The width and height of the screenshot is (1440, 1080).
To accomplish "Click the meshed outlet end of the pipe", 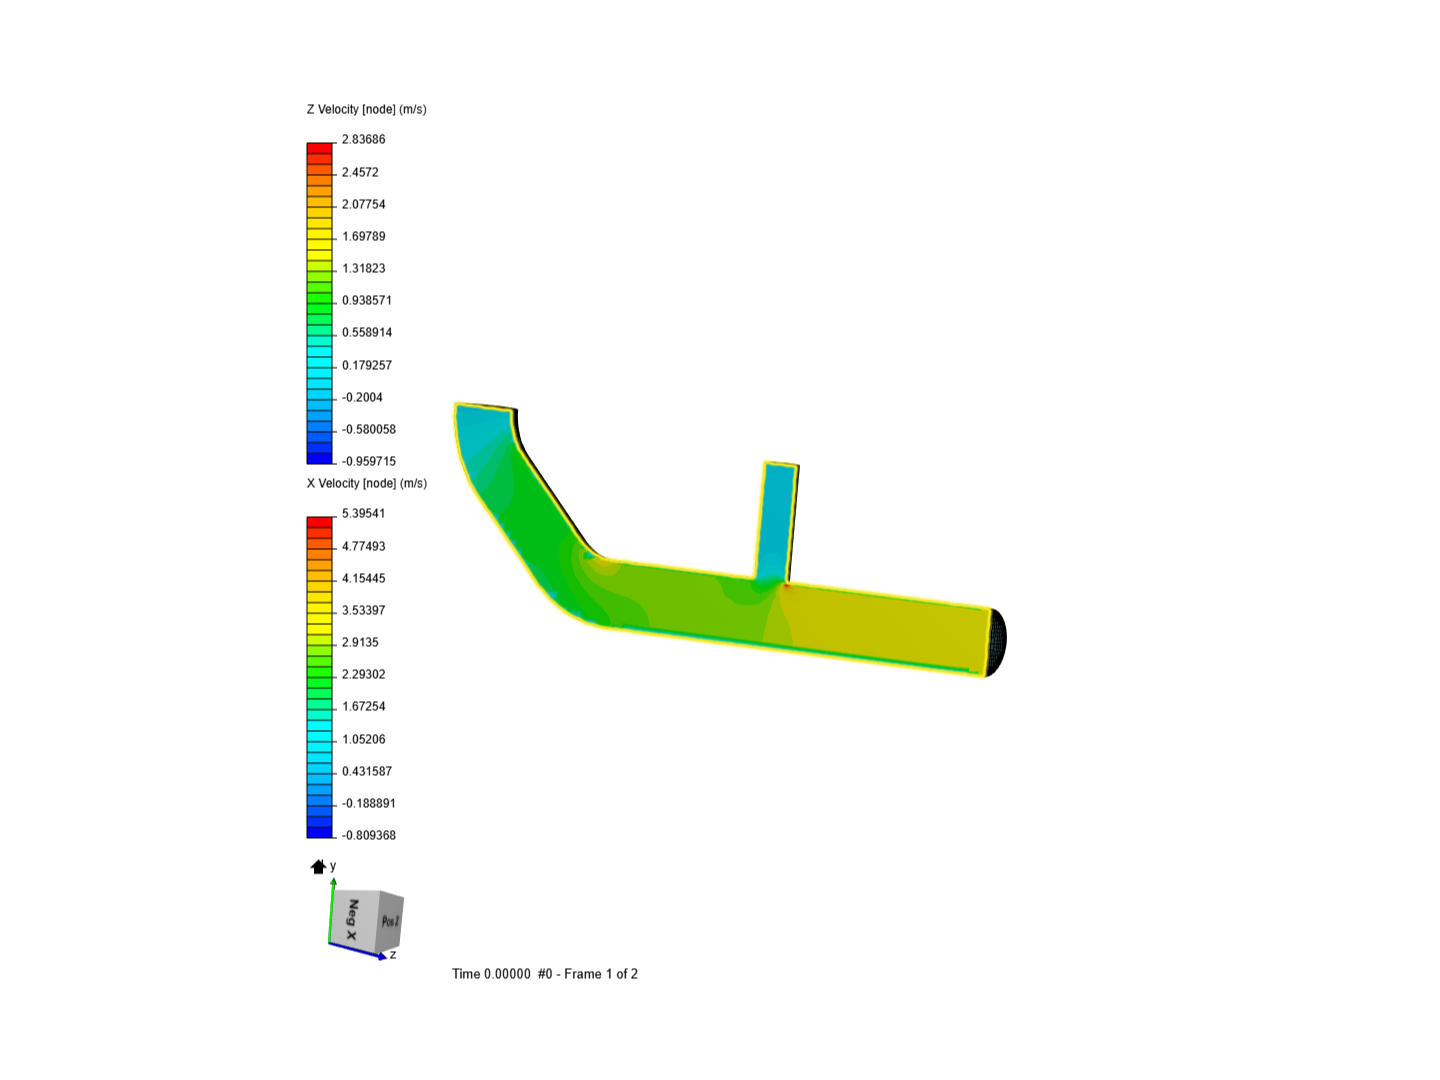I will pyautogui.click(x=996, y=642).
